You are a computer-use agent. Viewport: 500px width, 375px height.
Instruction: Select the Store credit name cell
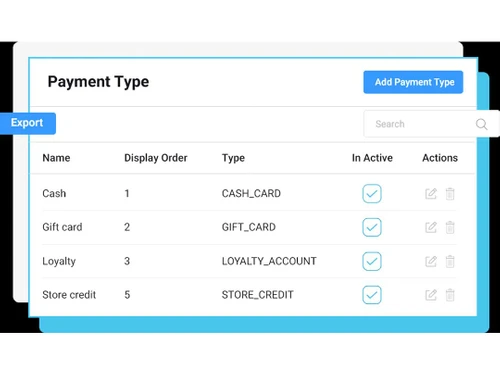[x=69, y=295]
